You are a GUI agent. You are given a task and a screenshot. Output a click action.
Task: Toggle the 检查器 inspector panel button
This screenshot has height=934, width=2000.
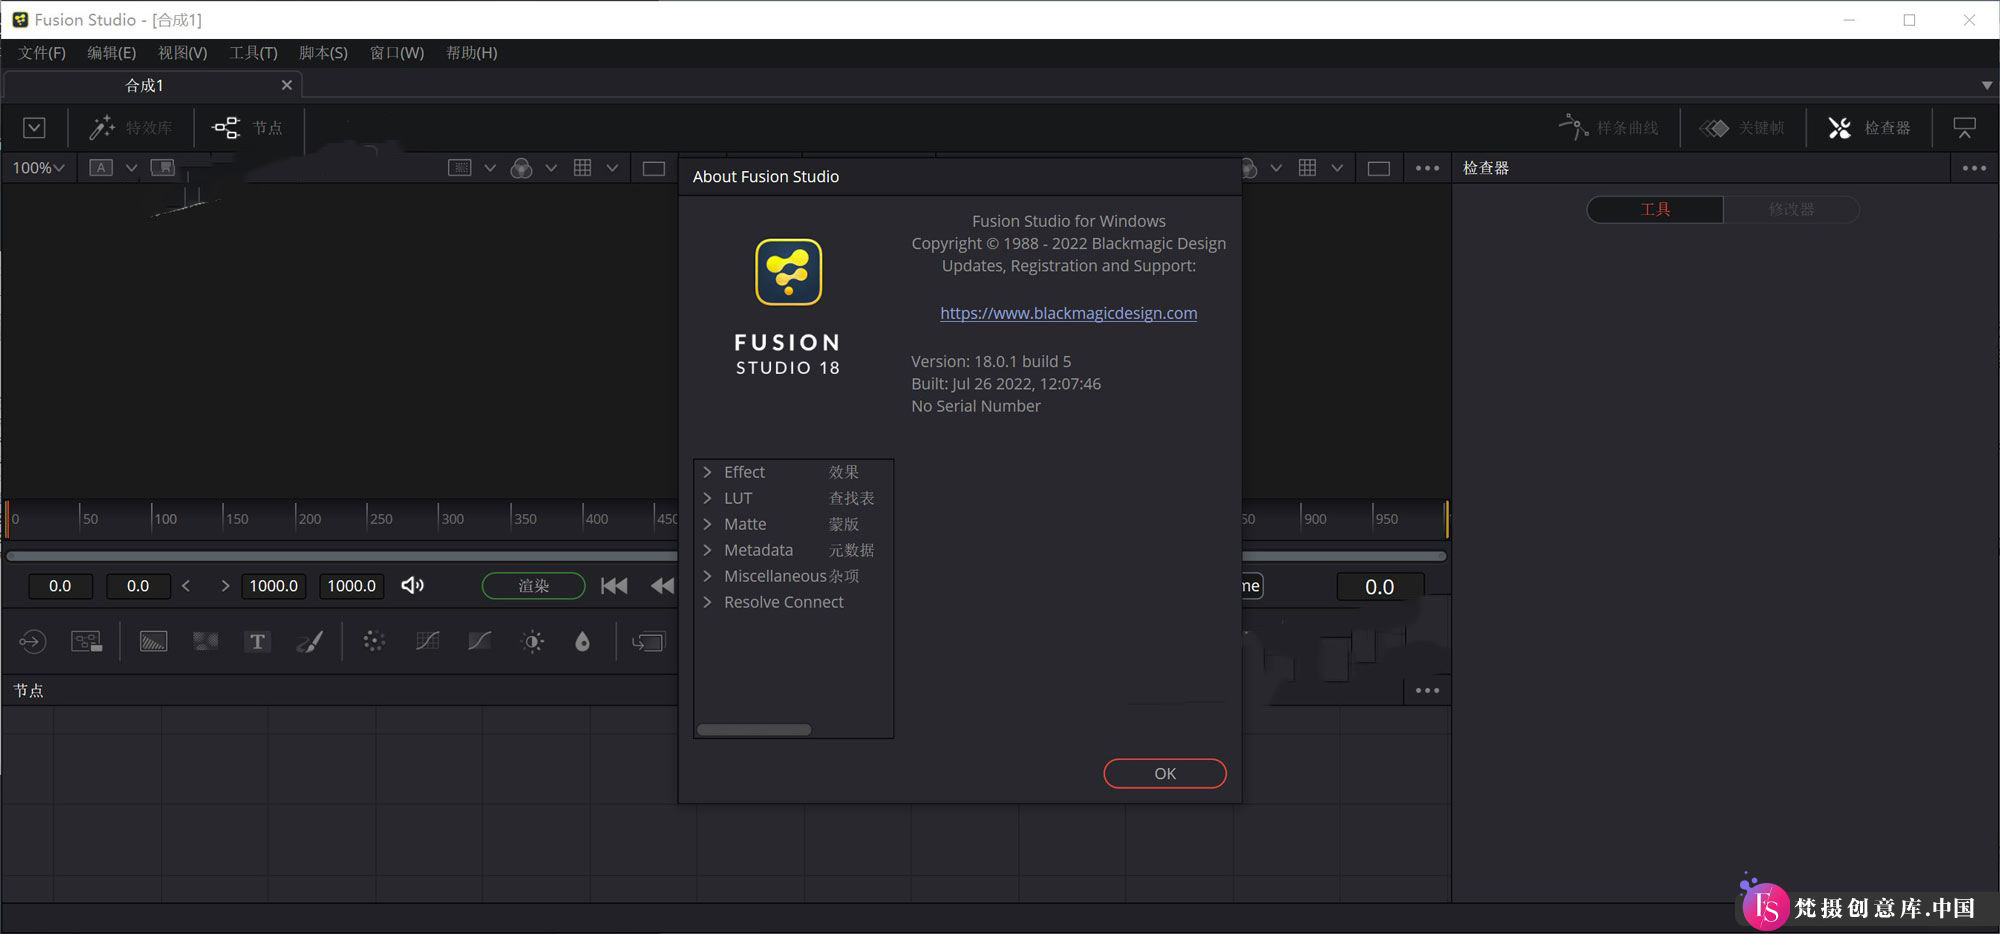tap(1870, 128)
